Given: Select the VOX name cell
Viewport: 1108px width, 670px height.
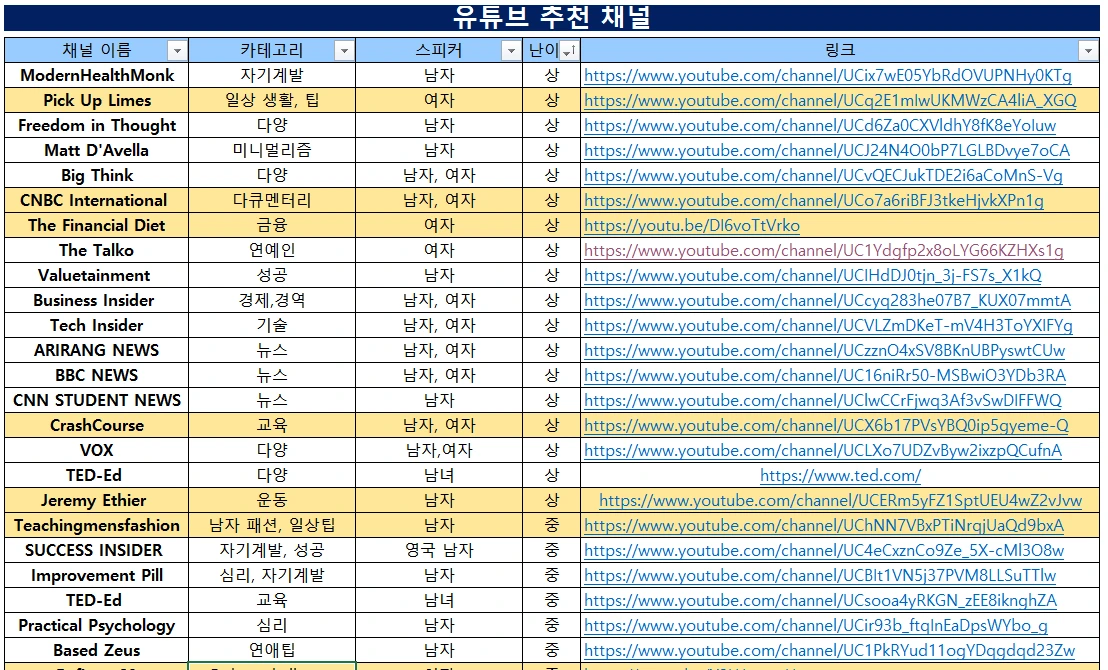Looking at the screenshot, I should tap(97, 450).
